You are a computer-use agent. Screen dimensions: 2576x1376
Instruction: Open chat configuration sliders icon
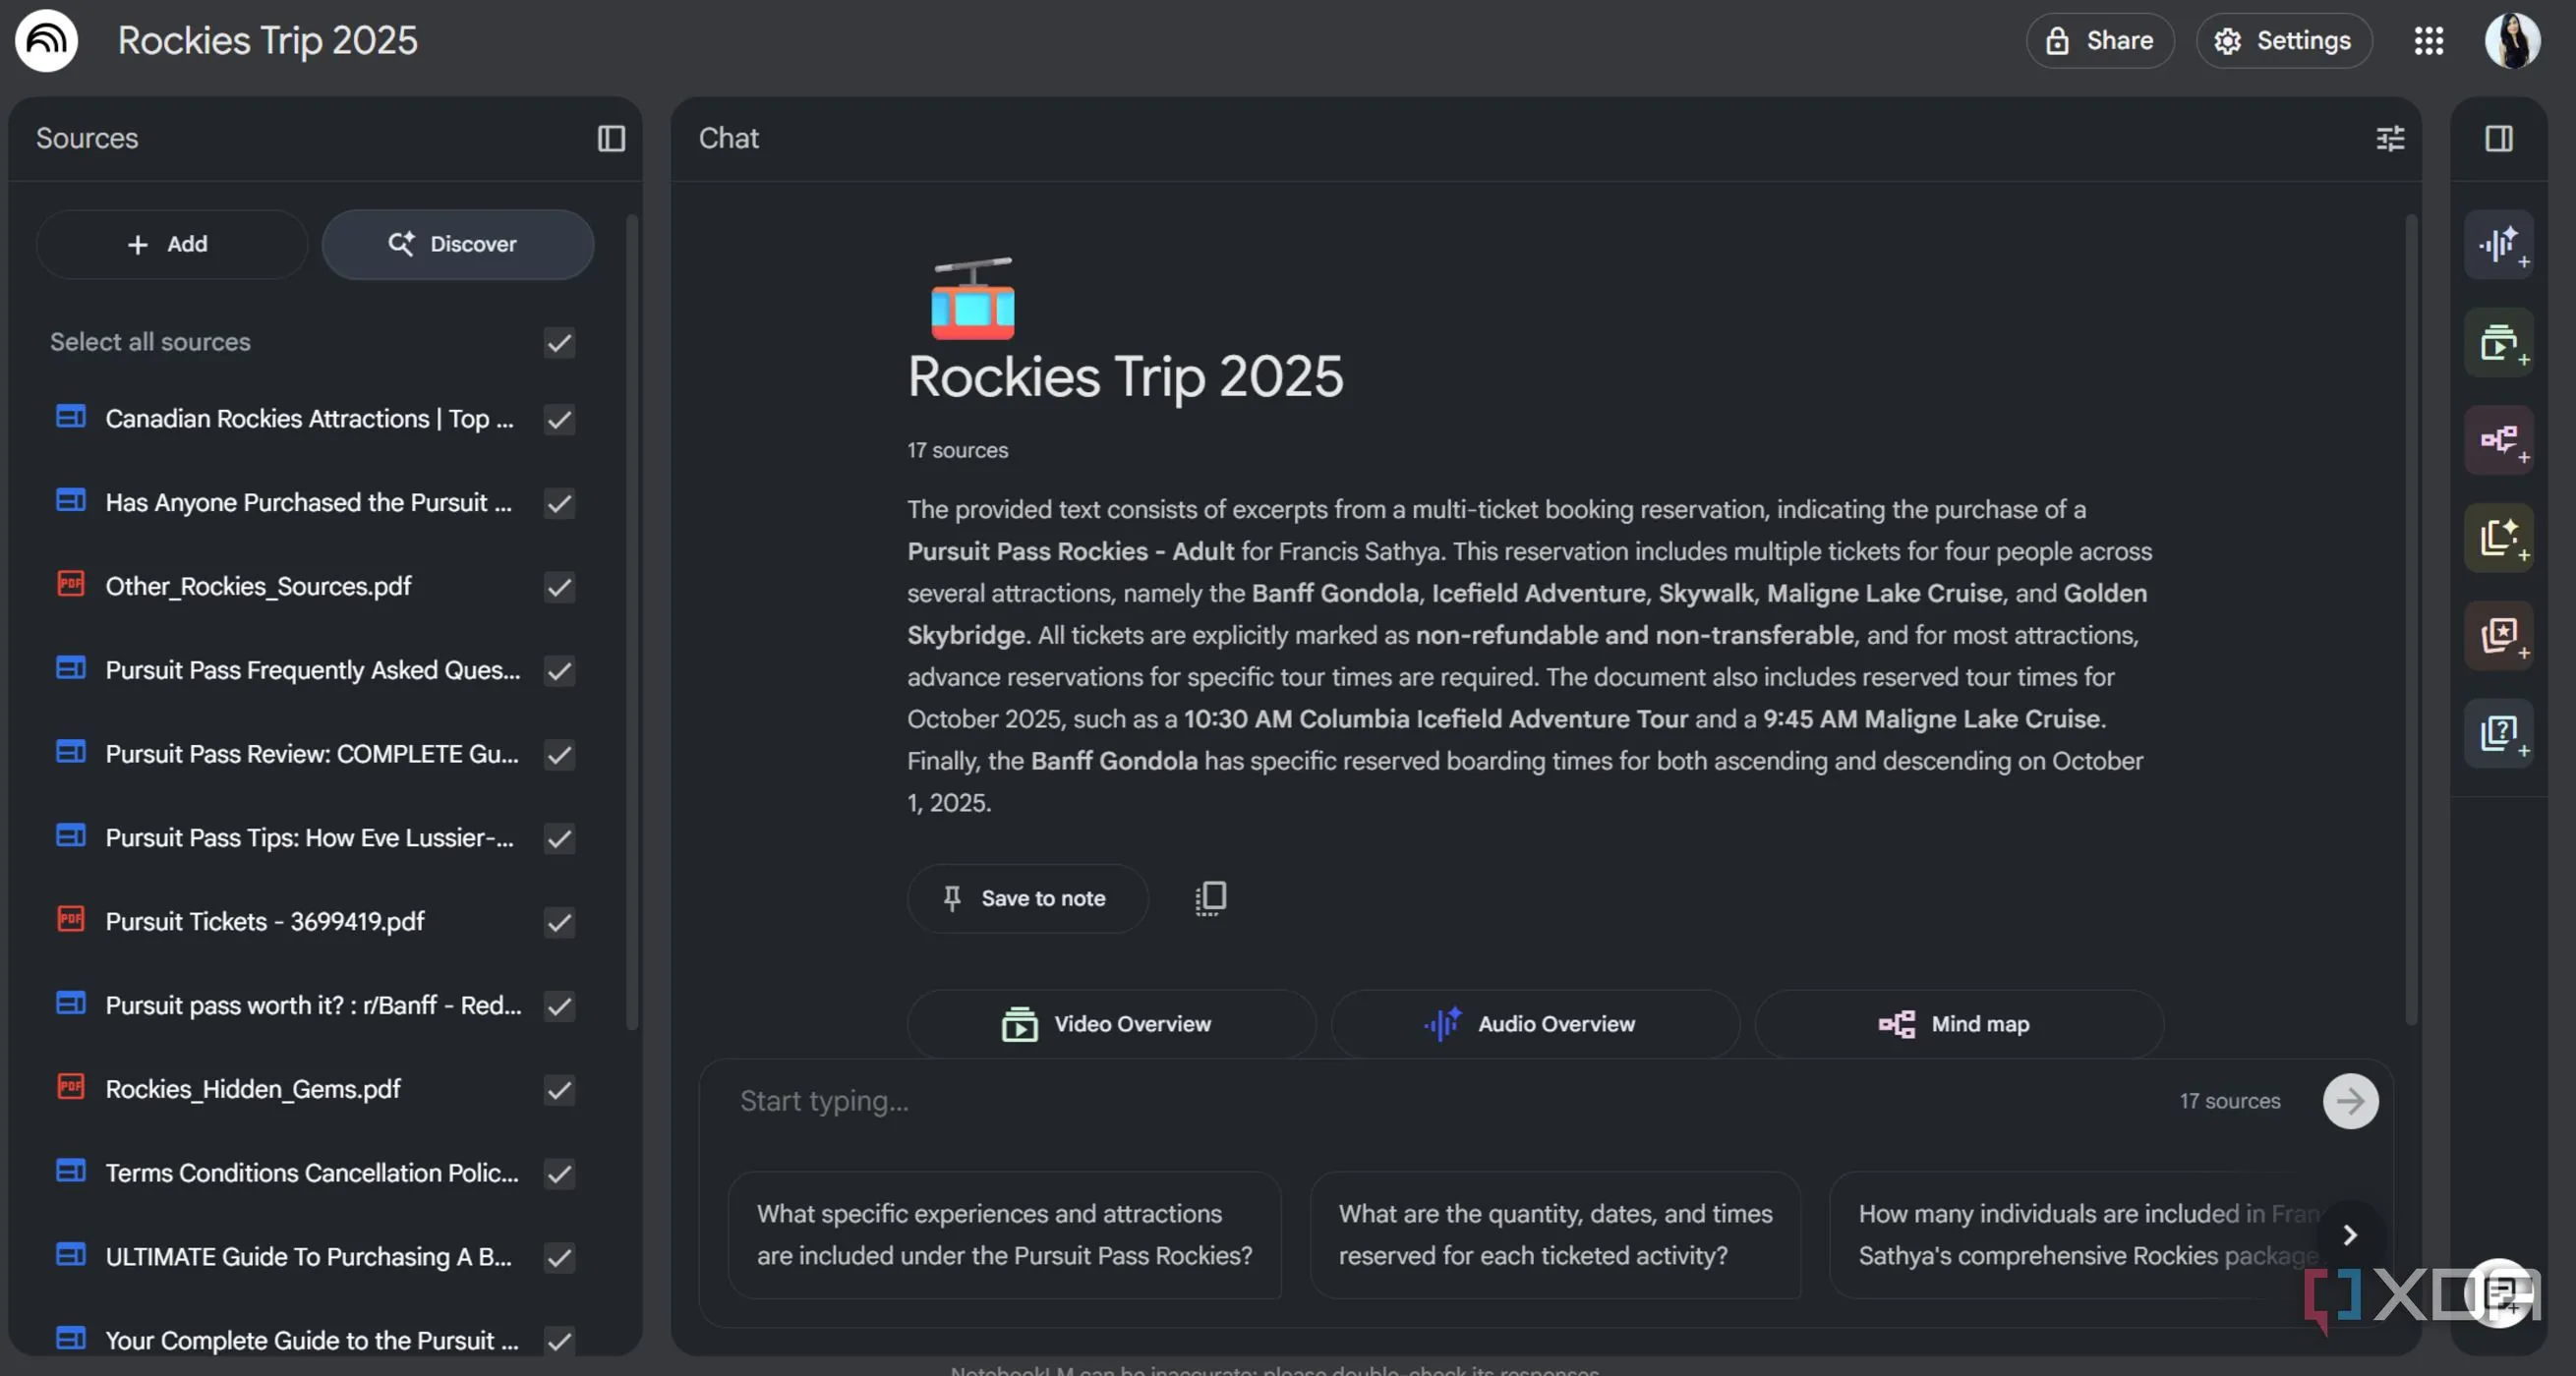click(x=2389, y=138)
